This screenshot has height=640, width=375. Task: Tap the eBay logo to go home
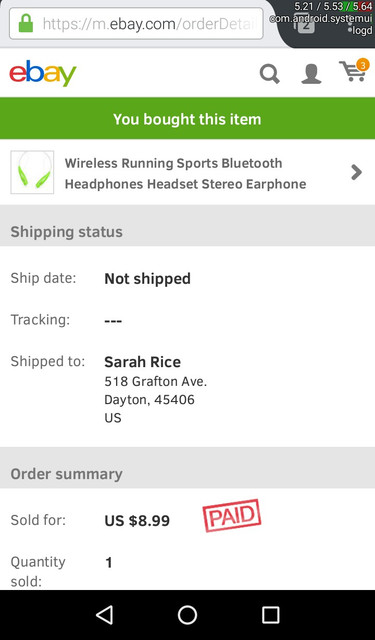pos(43,73)
